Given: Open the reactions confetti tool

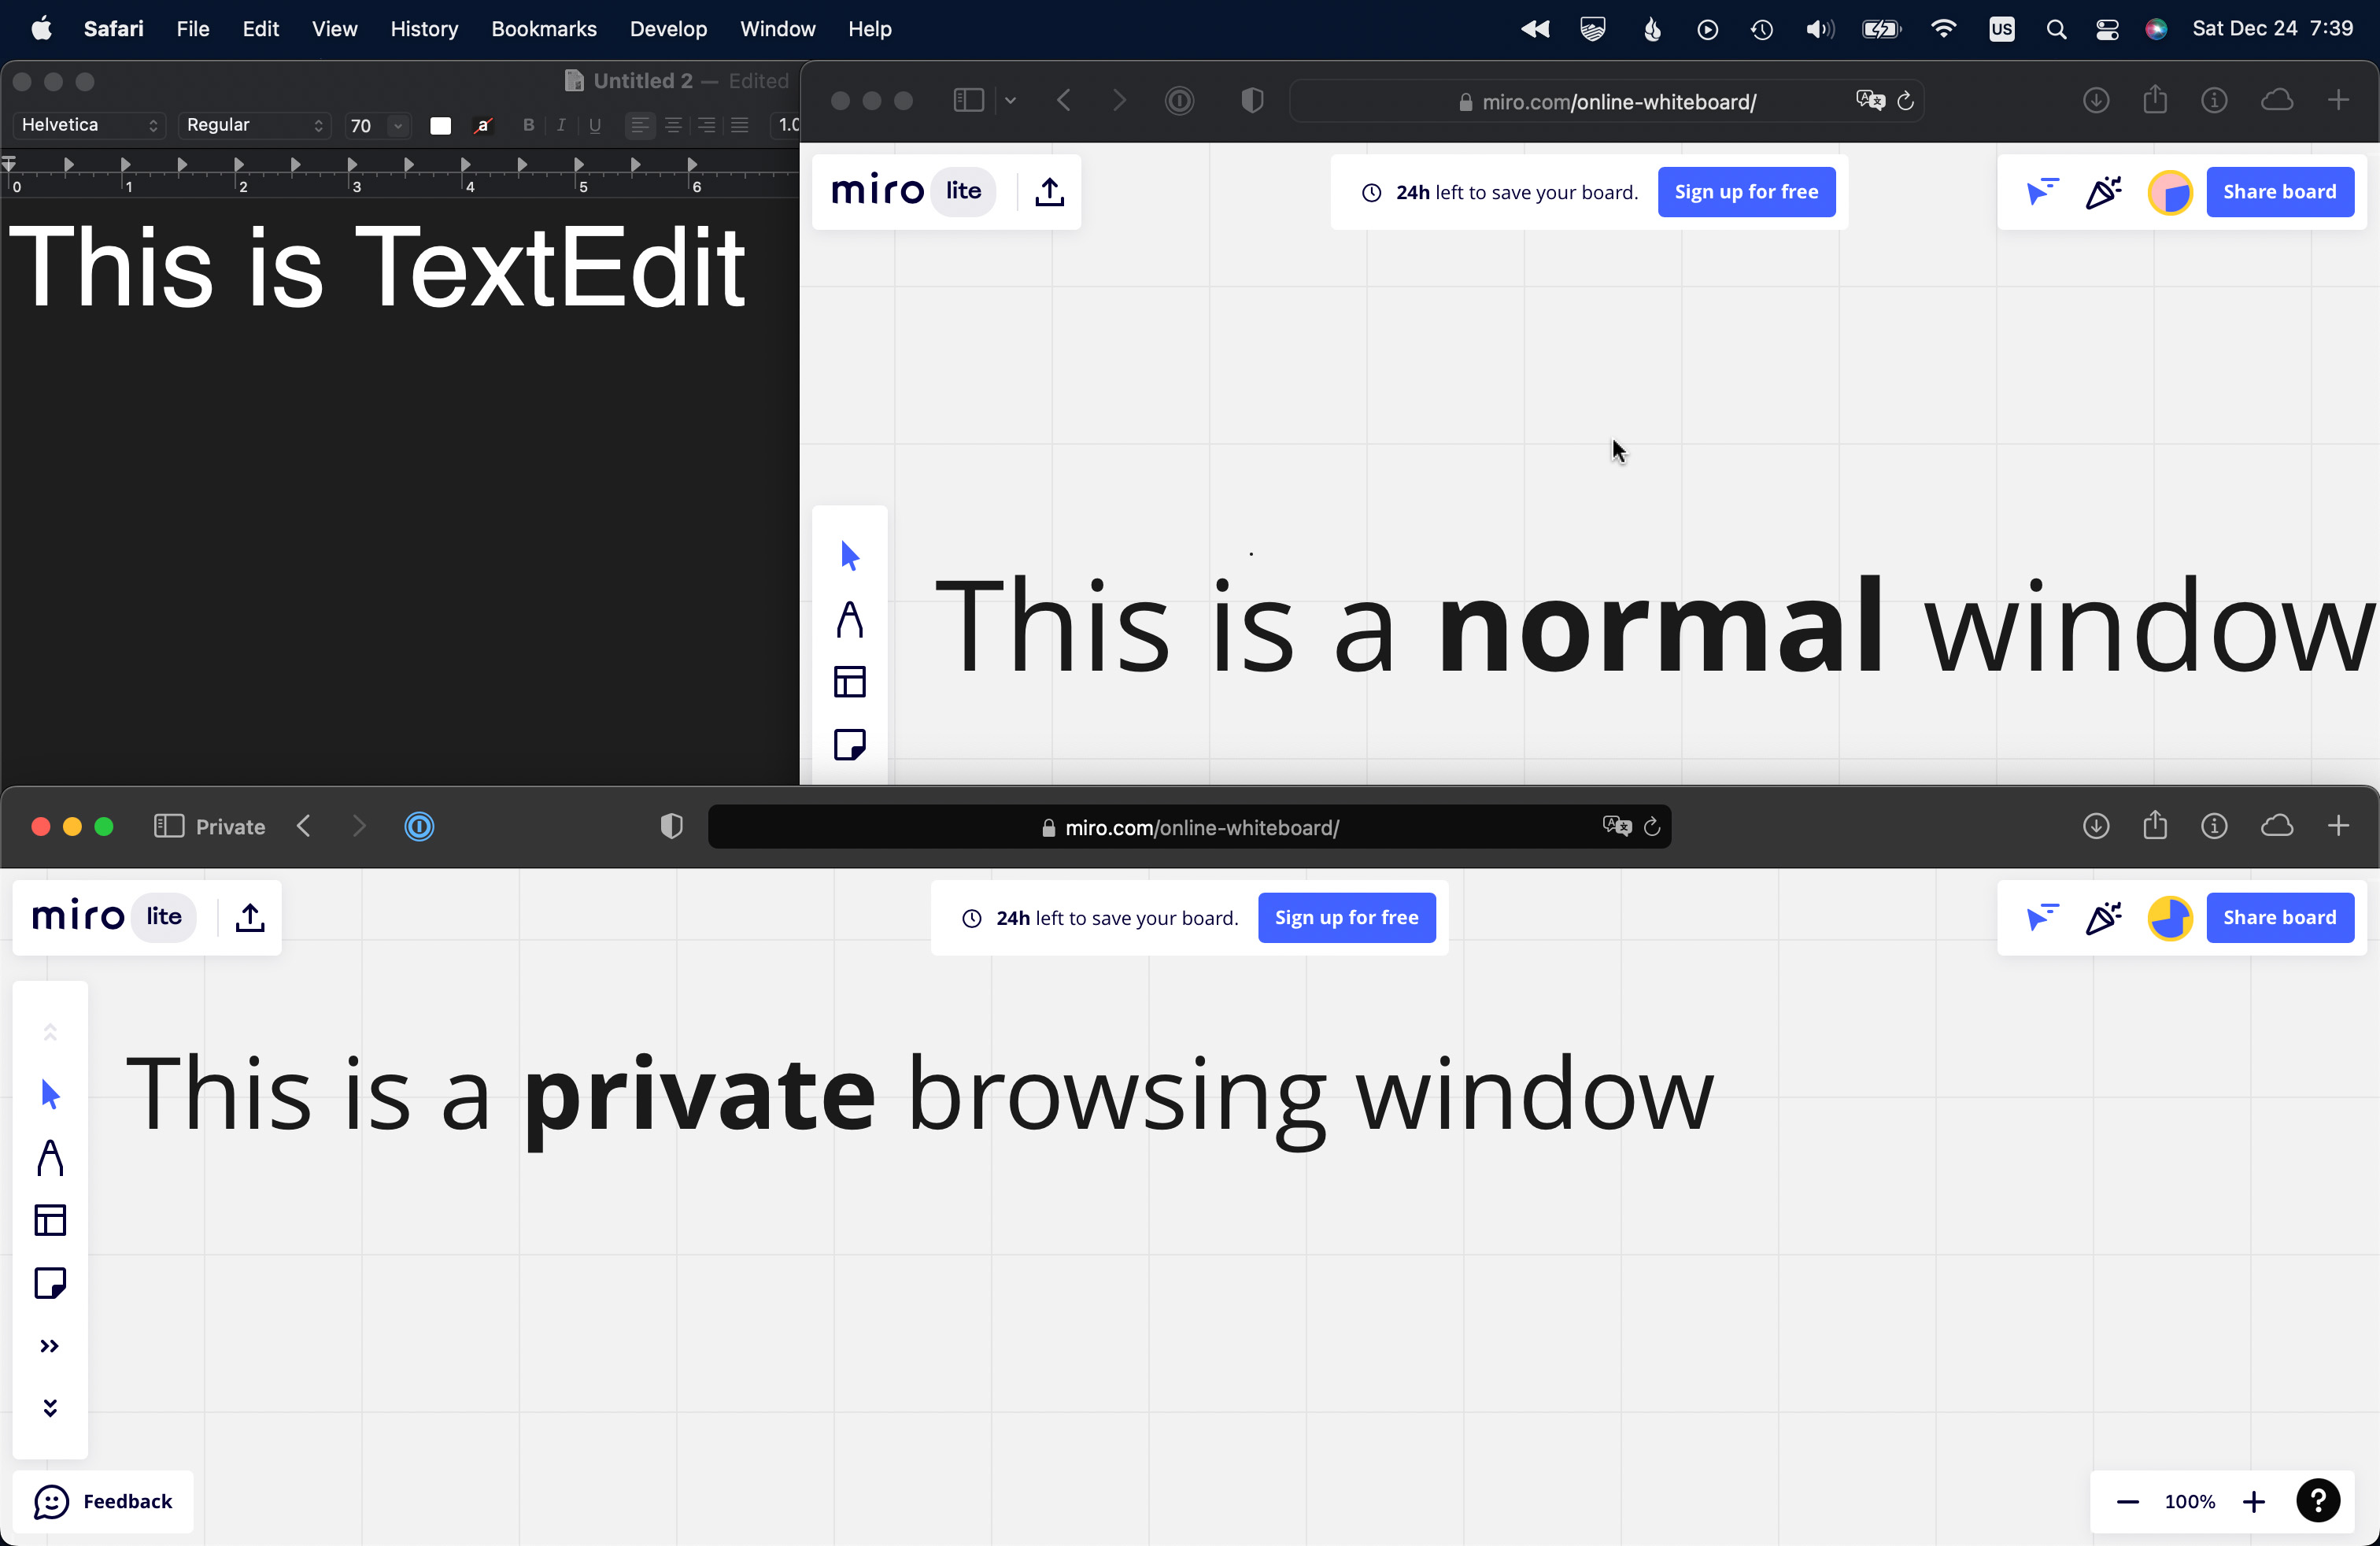Looking at the screenshot, I should (x=2104, y=917).
